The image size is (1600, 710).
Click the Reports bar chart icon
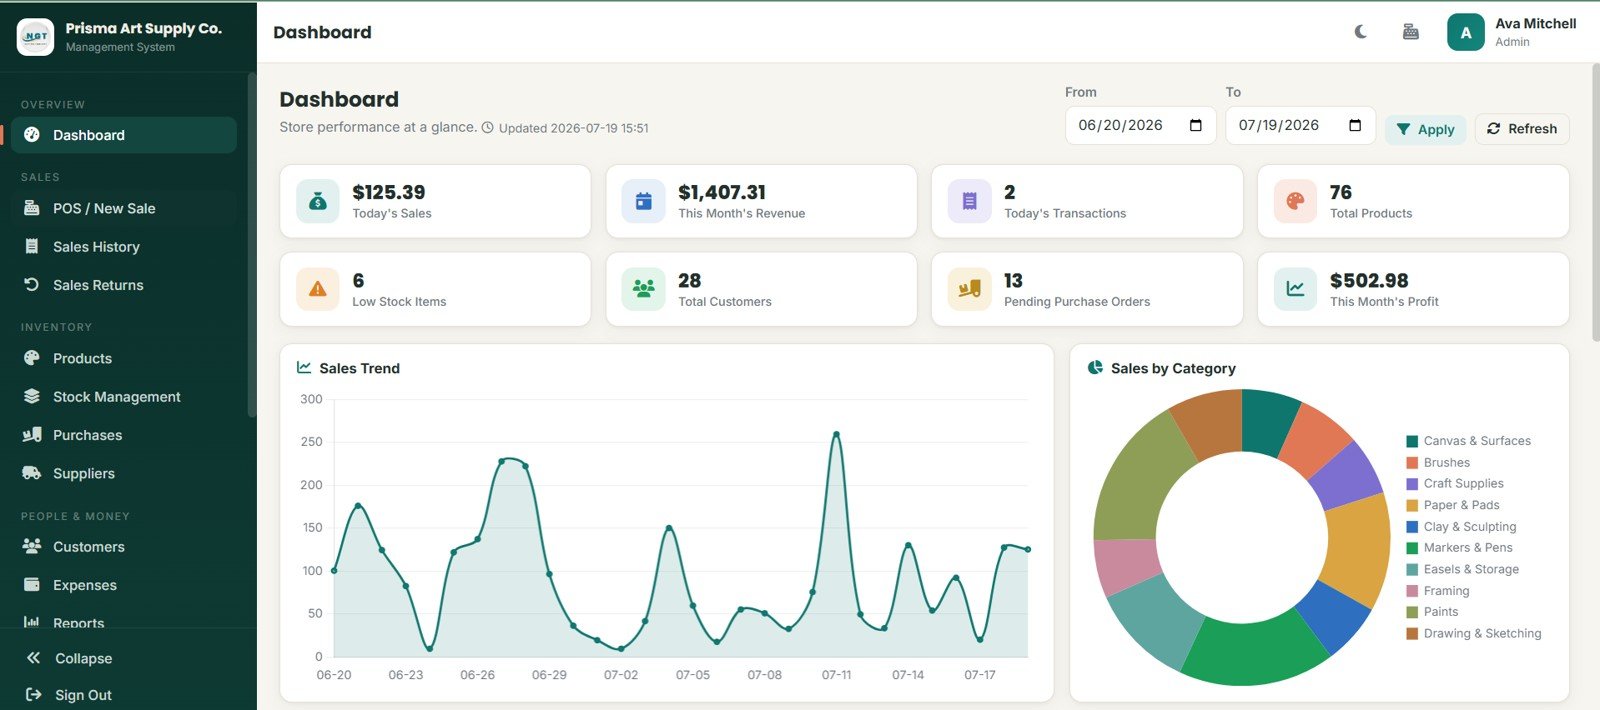(x=32, y=622)
